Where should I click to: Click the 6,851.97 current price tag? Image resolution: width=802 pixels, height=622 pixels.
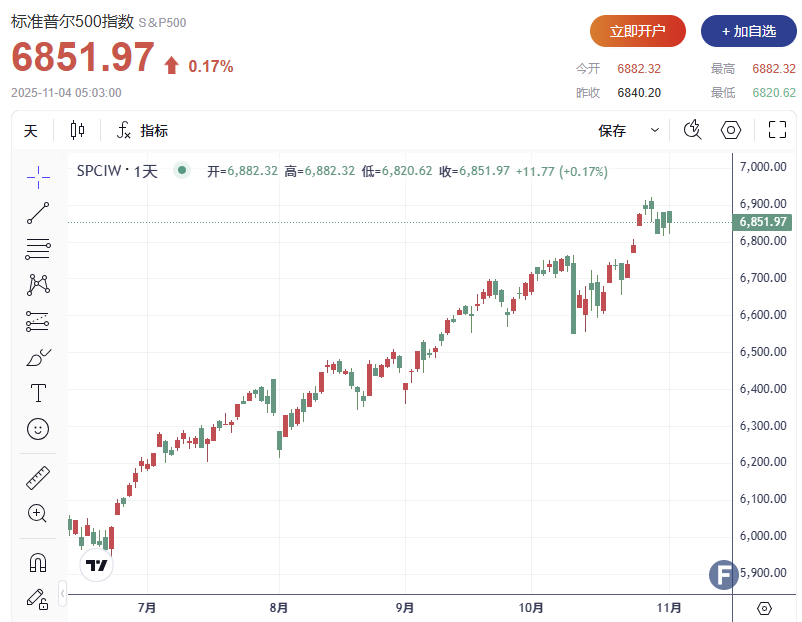763,222
